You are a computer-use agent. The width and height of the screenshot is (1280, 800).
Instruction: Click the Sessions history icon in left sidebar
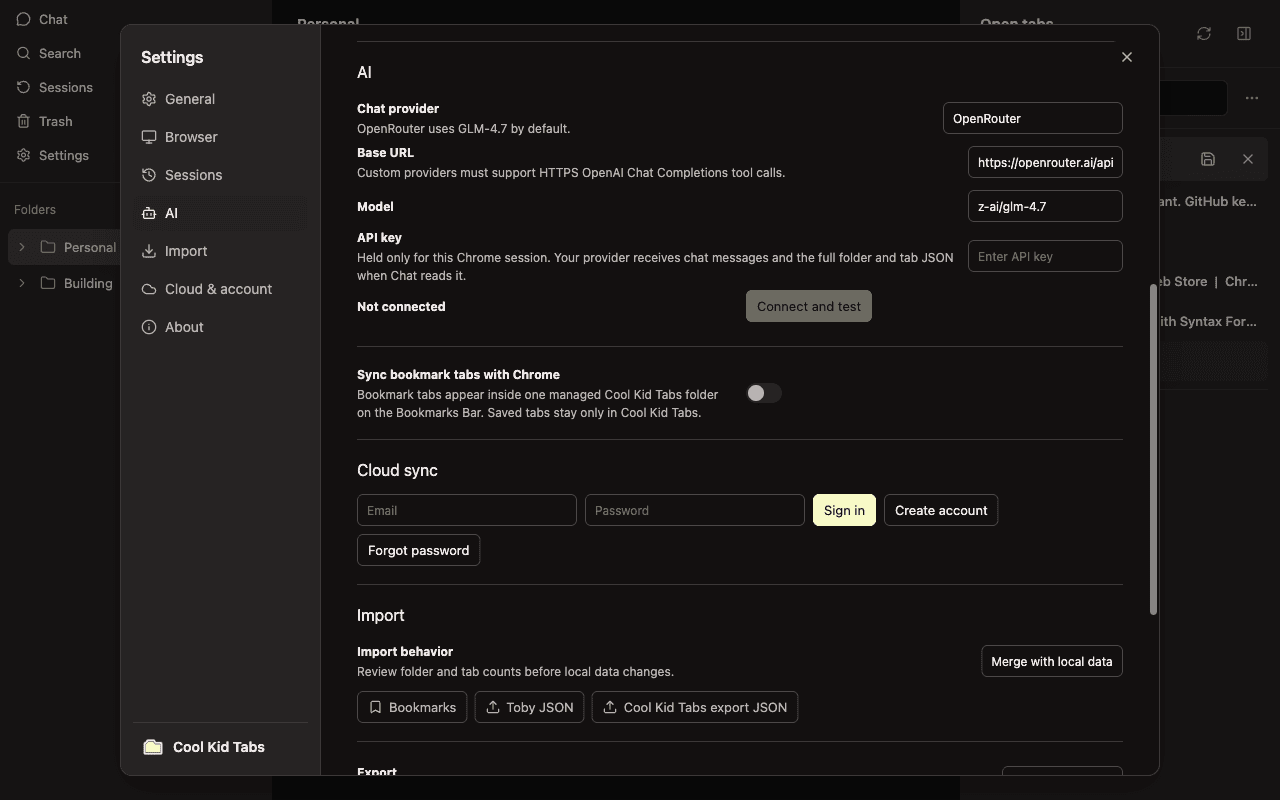point(23,87)
